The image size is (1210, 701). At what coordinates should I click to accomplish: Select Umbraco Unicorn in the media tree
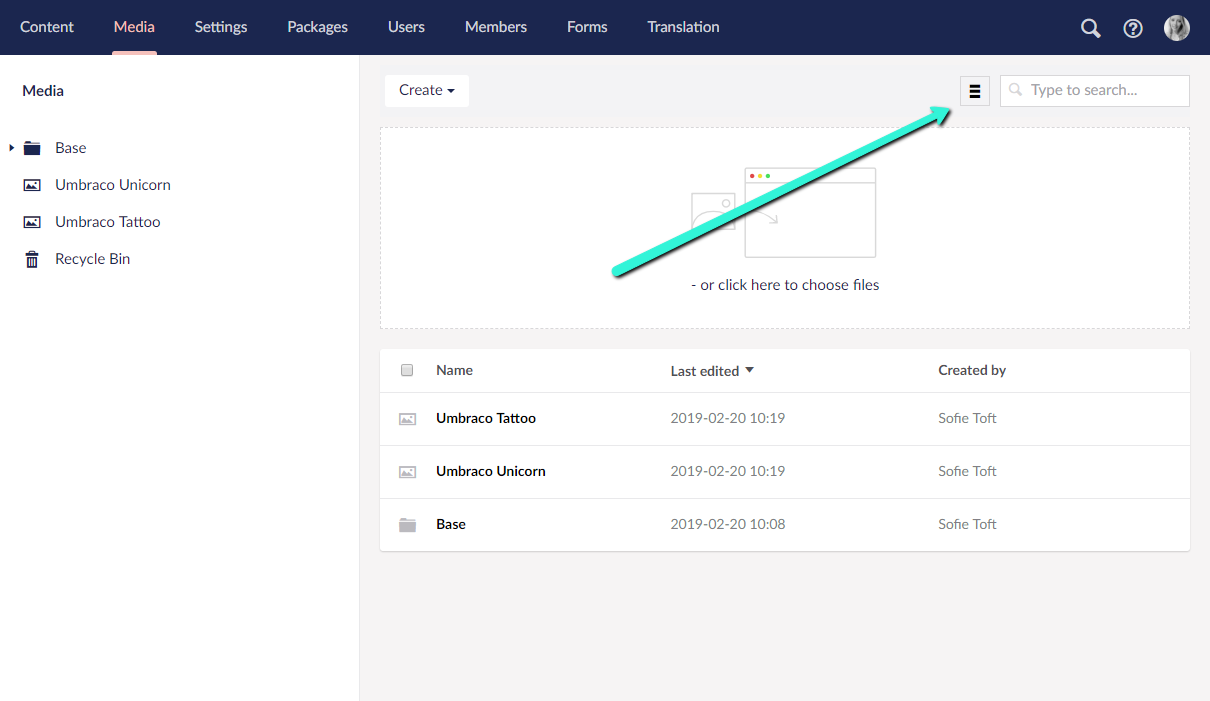113,185
